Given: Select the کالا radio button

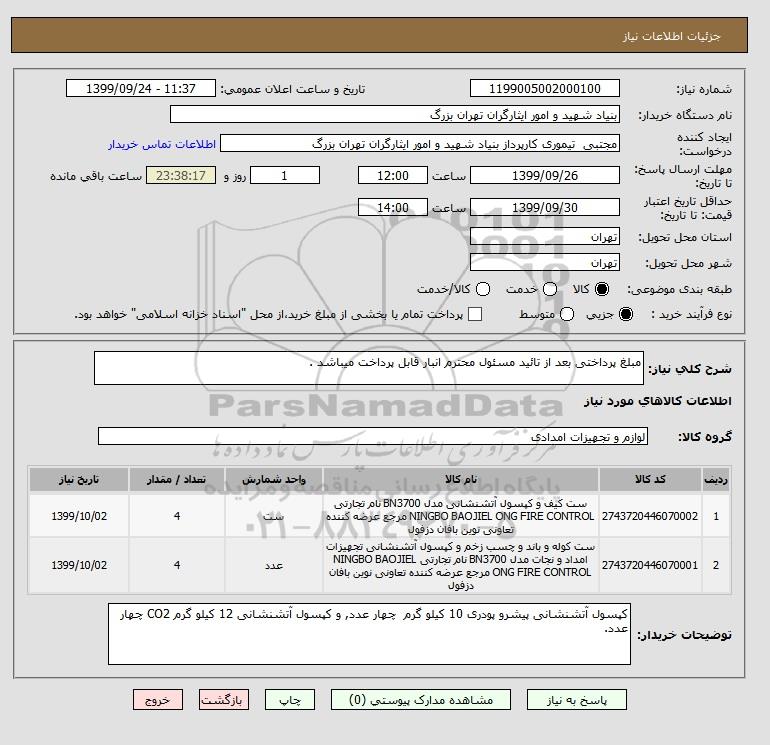Looking at the screenshot, I should tap(602, 289).
